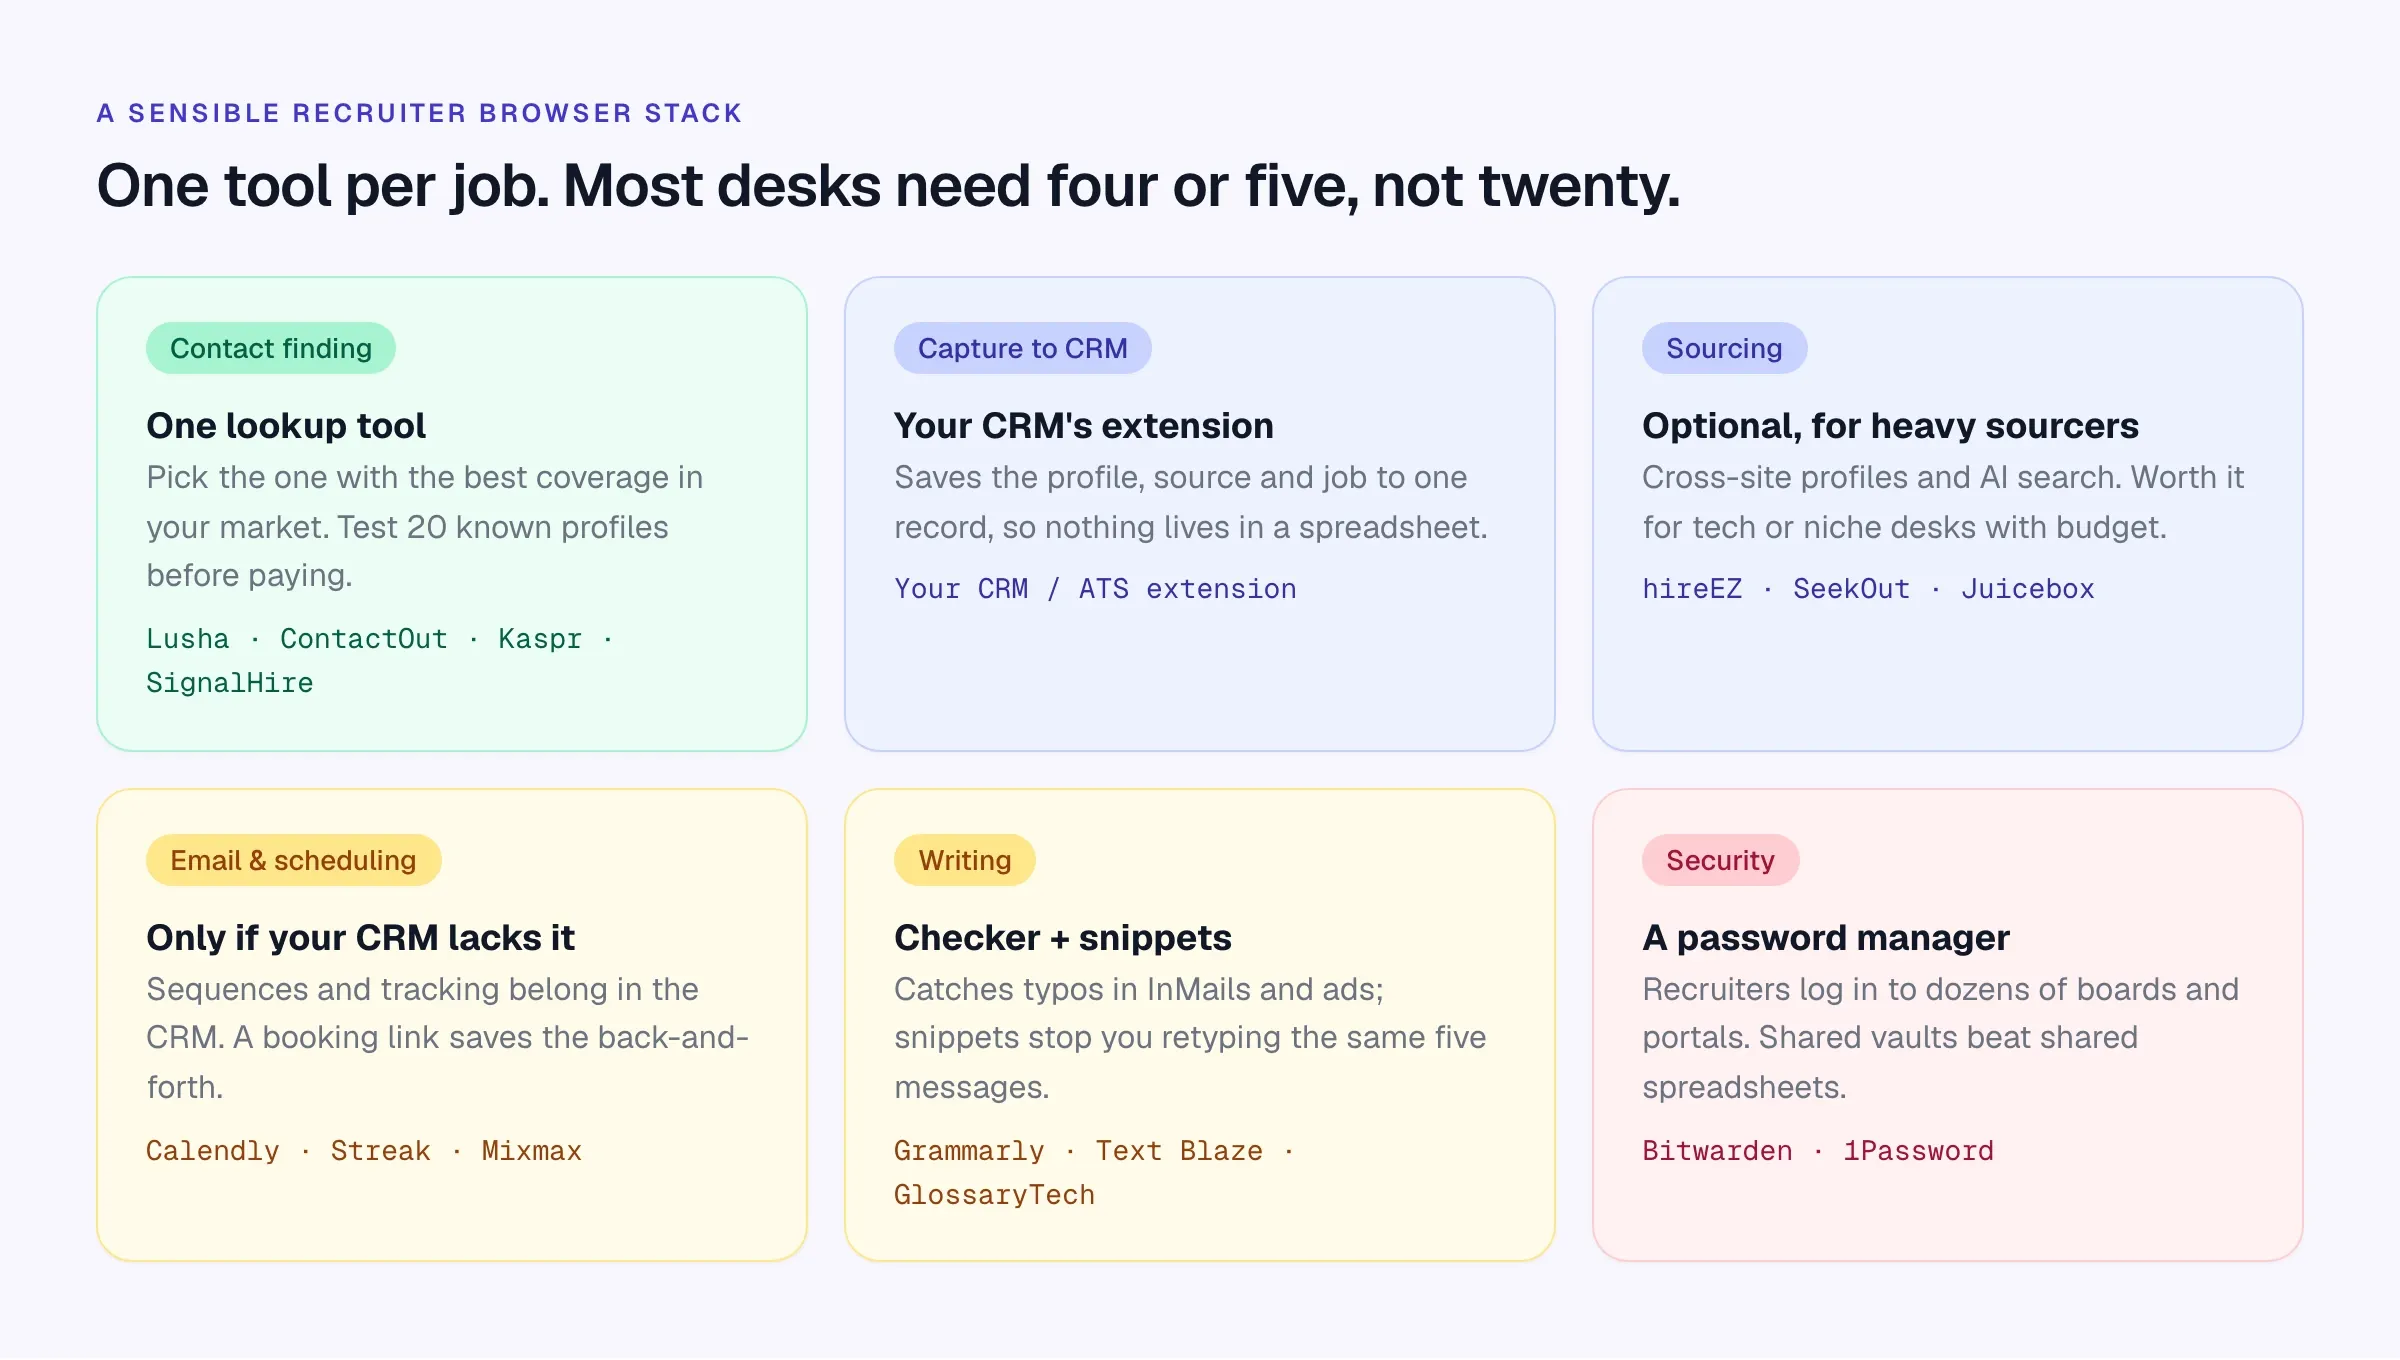Click the 'A password manager' card title
The height and width of the screenshot is (1360, 2400).
[1826, 938]
